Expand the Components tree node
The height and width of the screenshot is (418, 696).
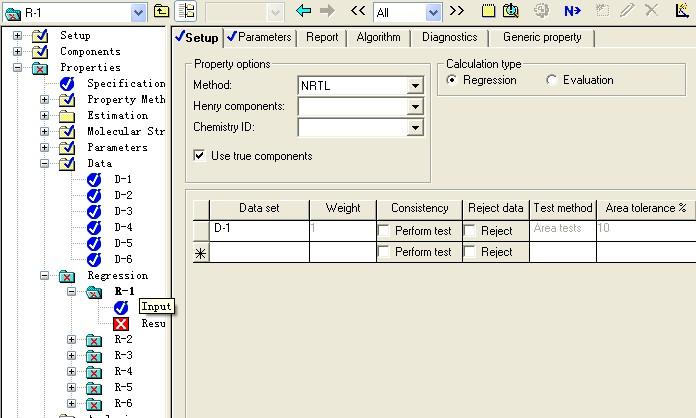coord(17,51)
